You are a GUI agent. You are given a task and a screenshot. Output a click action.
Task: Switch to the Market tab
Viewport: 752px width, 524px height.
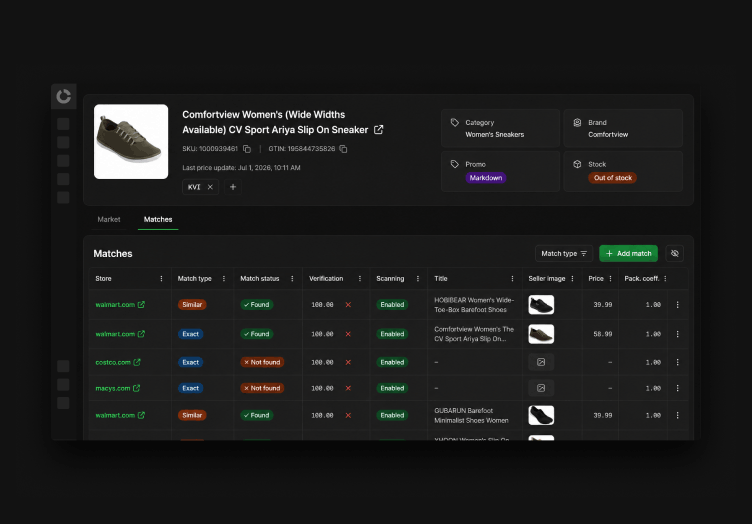point(109,220)
